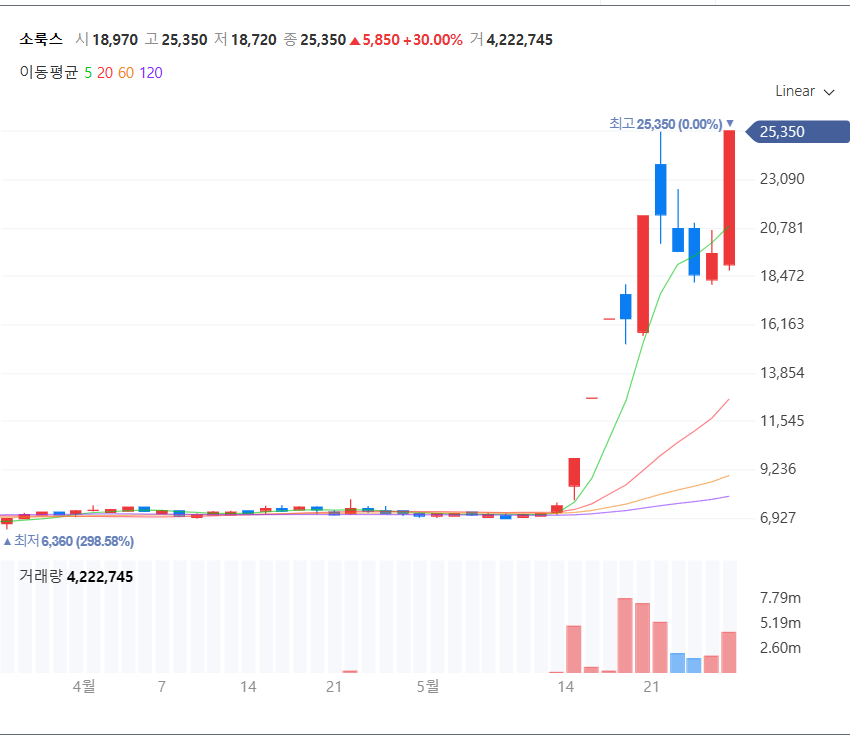851x742 pixels.
Task: Click the latest tall red candlestick
Action: click(x=729, y=198)
